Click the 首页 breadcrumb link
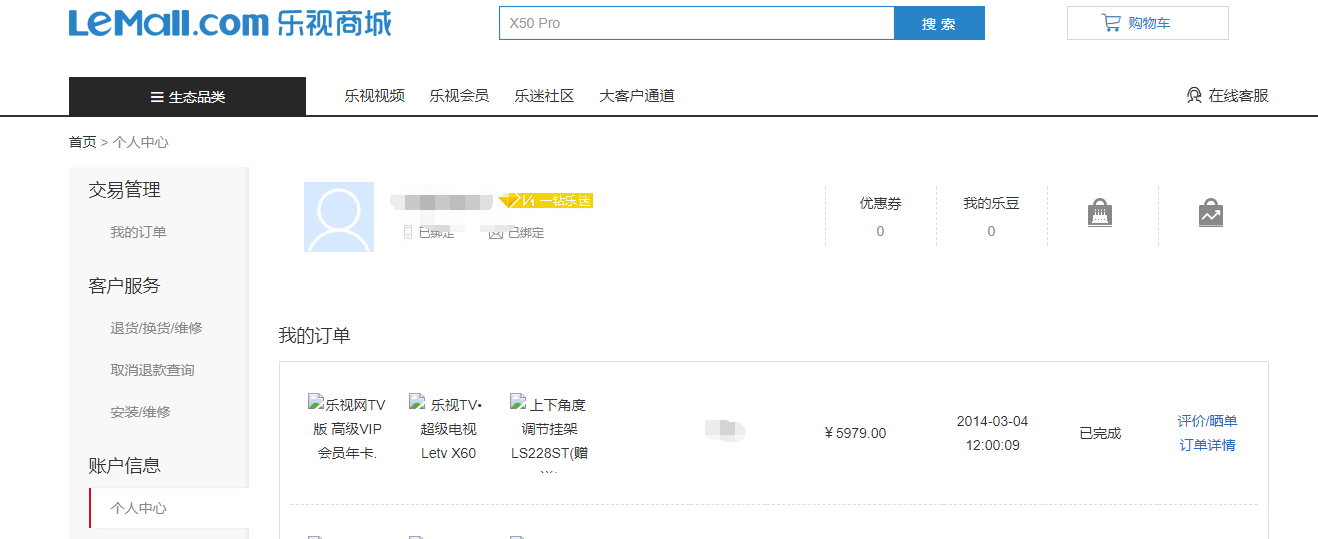Image resolution: width=1318 pixels, height=539 pixels. click(x=82, y=142)
